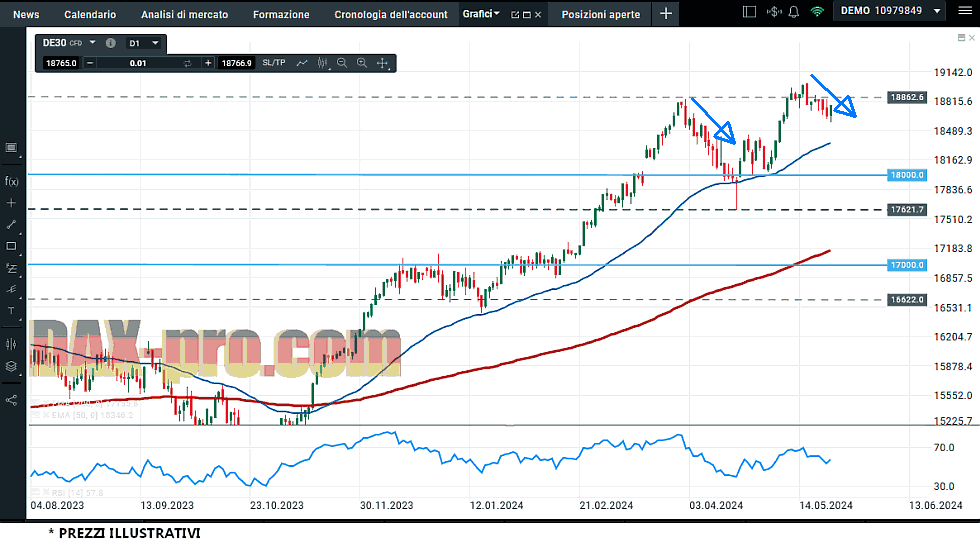This screenshot has height=542, width=980.
Task: Select the Fibonacci retracement tool
Action: pyautogui.click(x=11, y=268)
